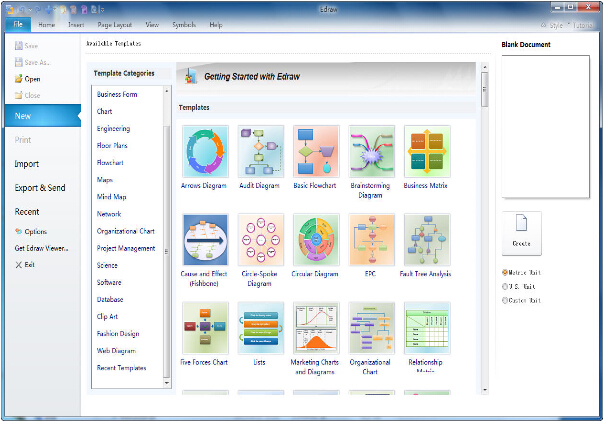The width and height of the screenshot is (604, 422).
Task: Select the Fault Tree Analysis icon
Action: click(427, 240)
